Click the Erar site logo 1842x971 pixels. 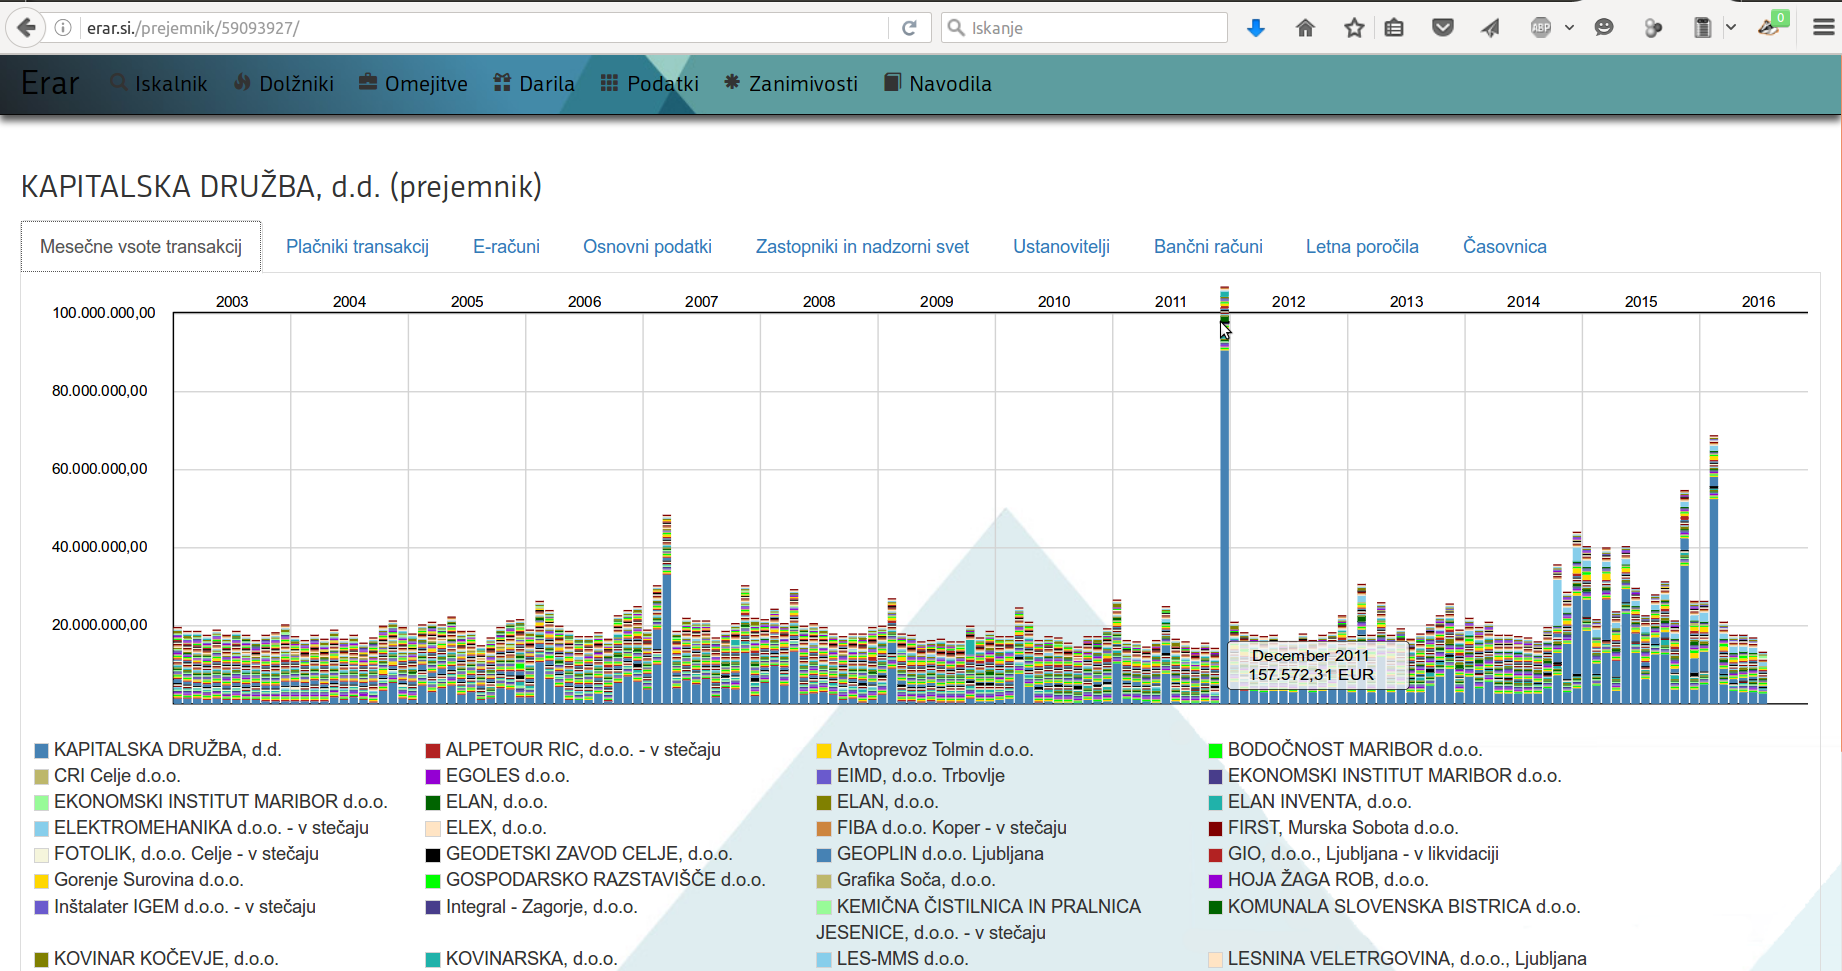[x=50, y=83]
